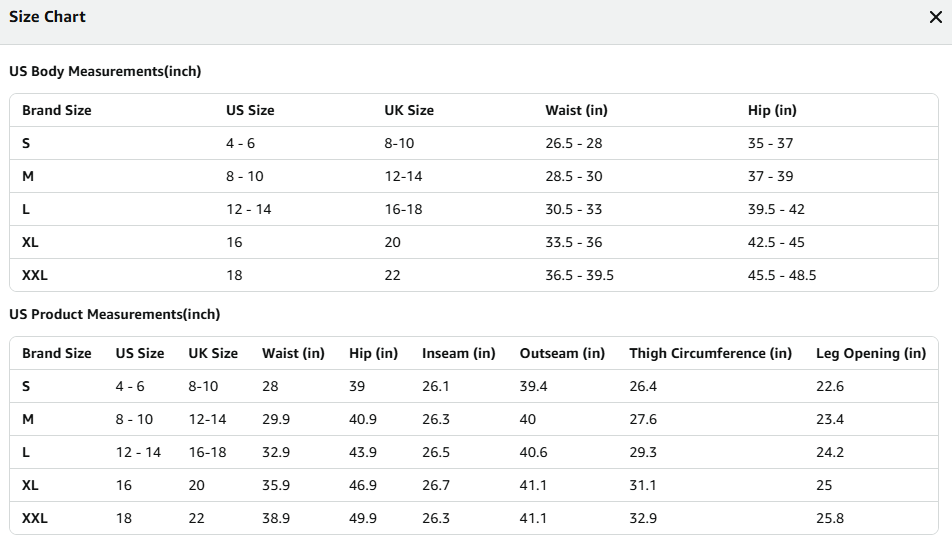Select the Leg Opening (in) column header
The height and width of the screenshot is (546, 952).
(x=871, y=353)
